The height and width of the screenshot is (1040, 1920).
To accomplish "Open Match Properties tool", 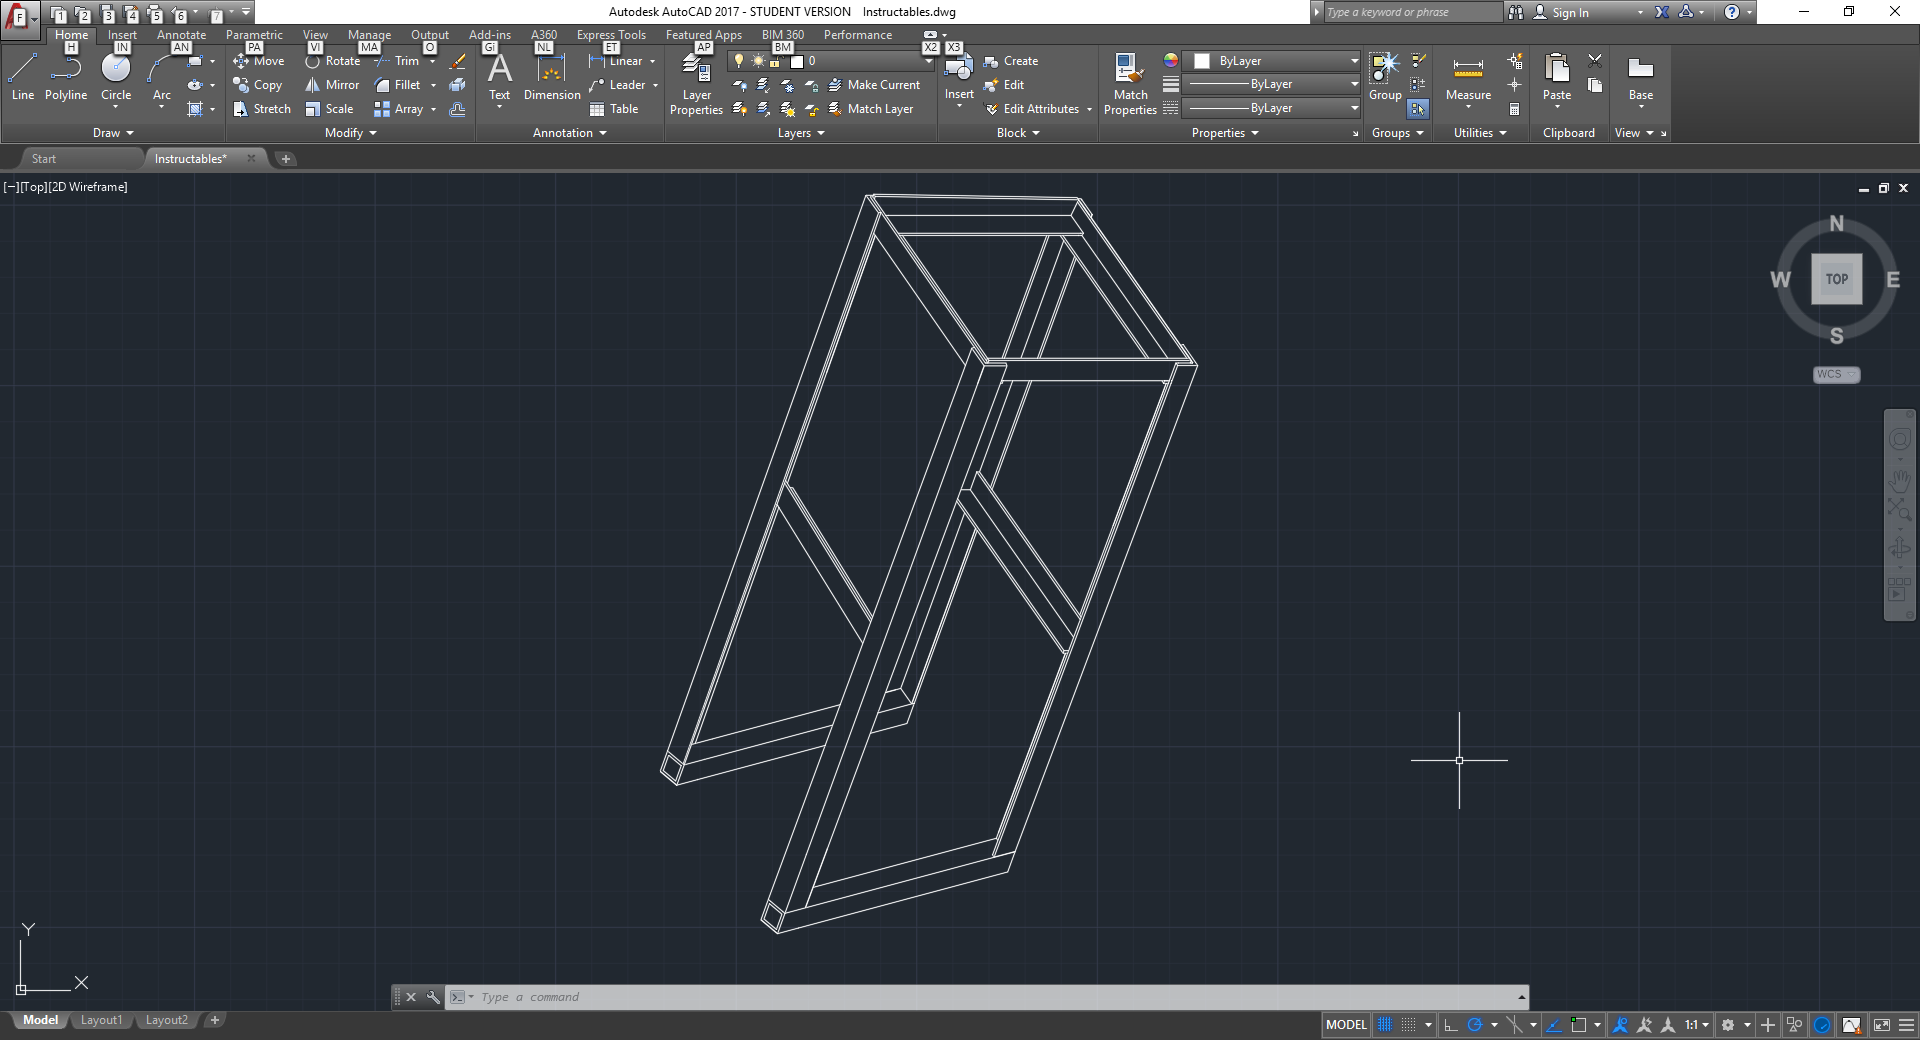I will pos(1130,85).
